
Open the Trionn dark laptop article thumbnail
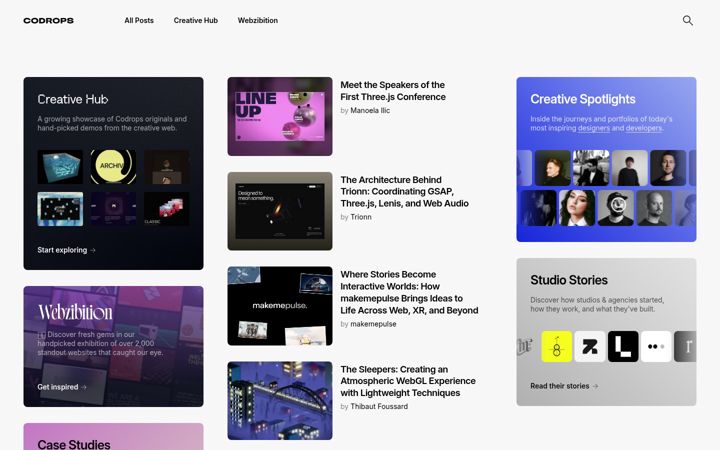tap(280, 211)
